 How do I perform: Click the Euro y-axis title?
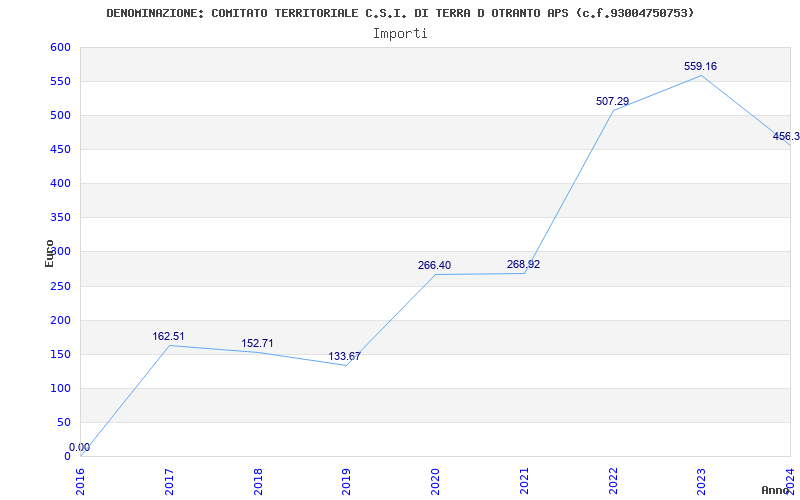pos(49,254)
